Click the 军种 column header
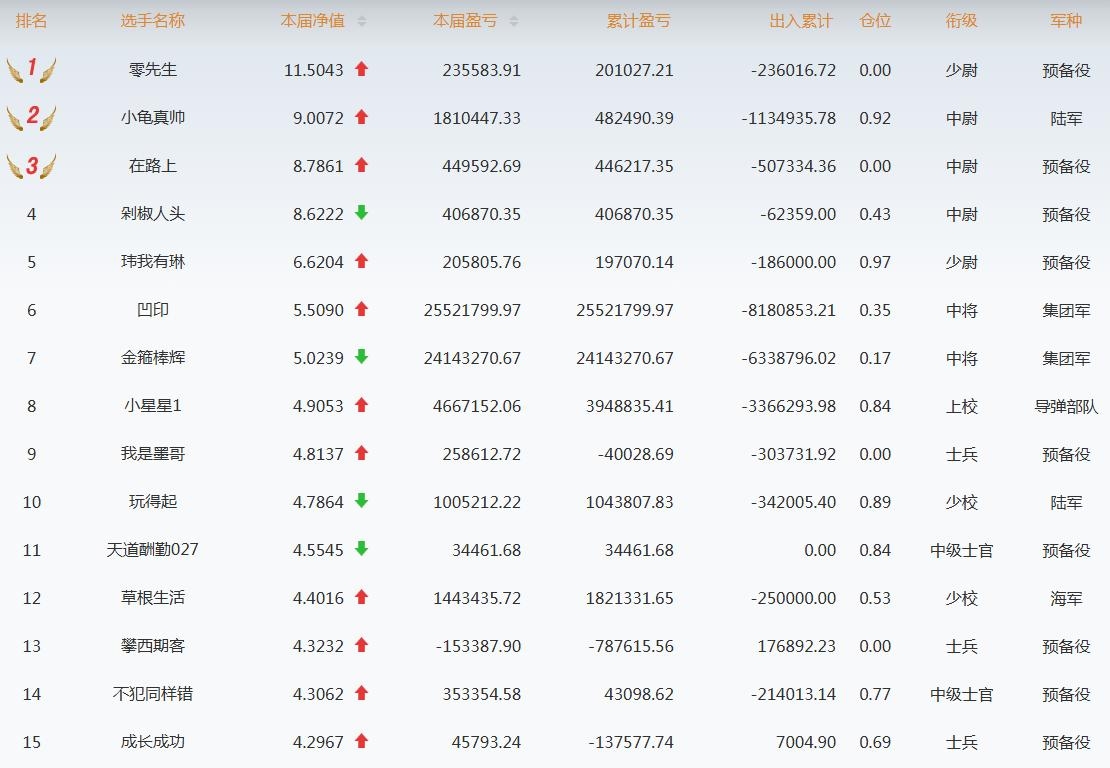The width and height of the screenshot is (1110, 768). point(1066,21)
